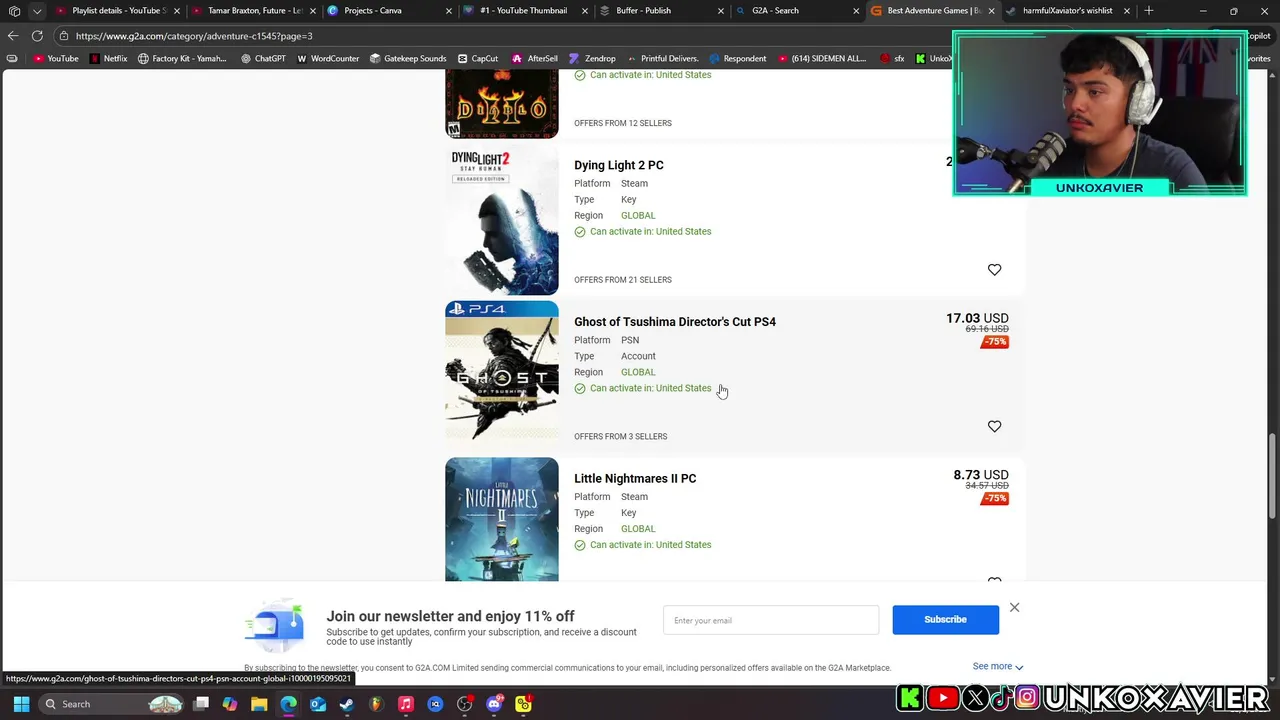Open (614) SIDEMEN ALL bookmark
This screenshot has width=1280, height=720.
(821, 59)
